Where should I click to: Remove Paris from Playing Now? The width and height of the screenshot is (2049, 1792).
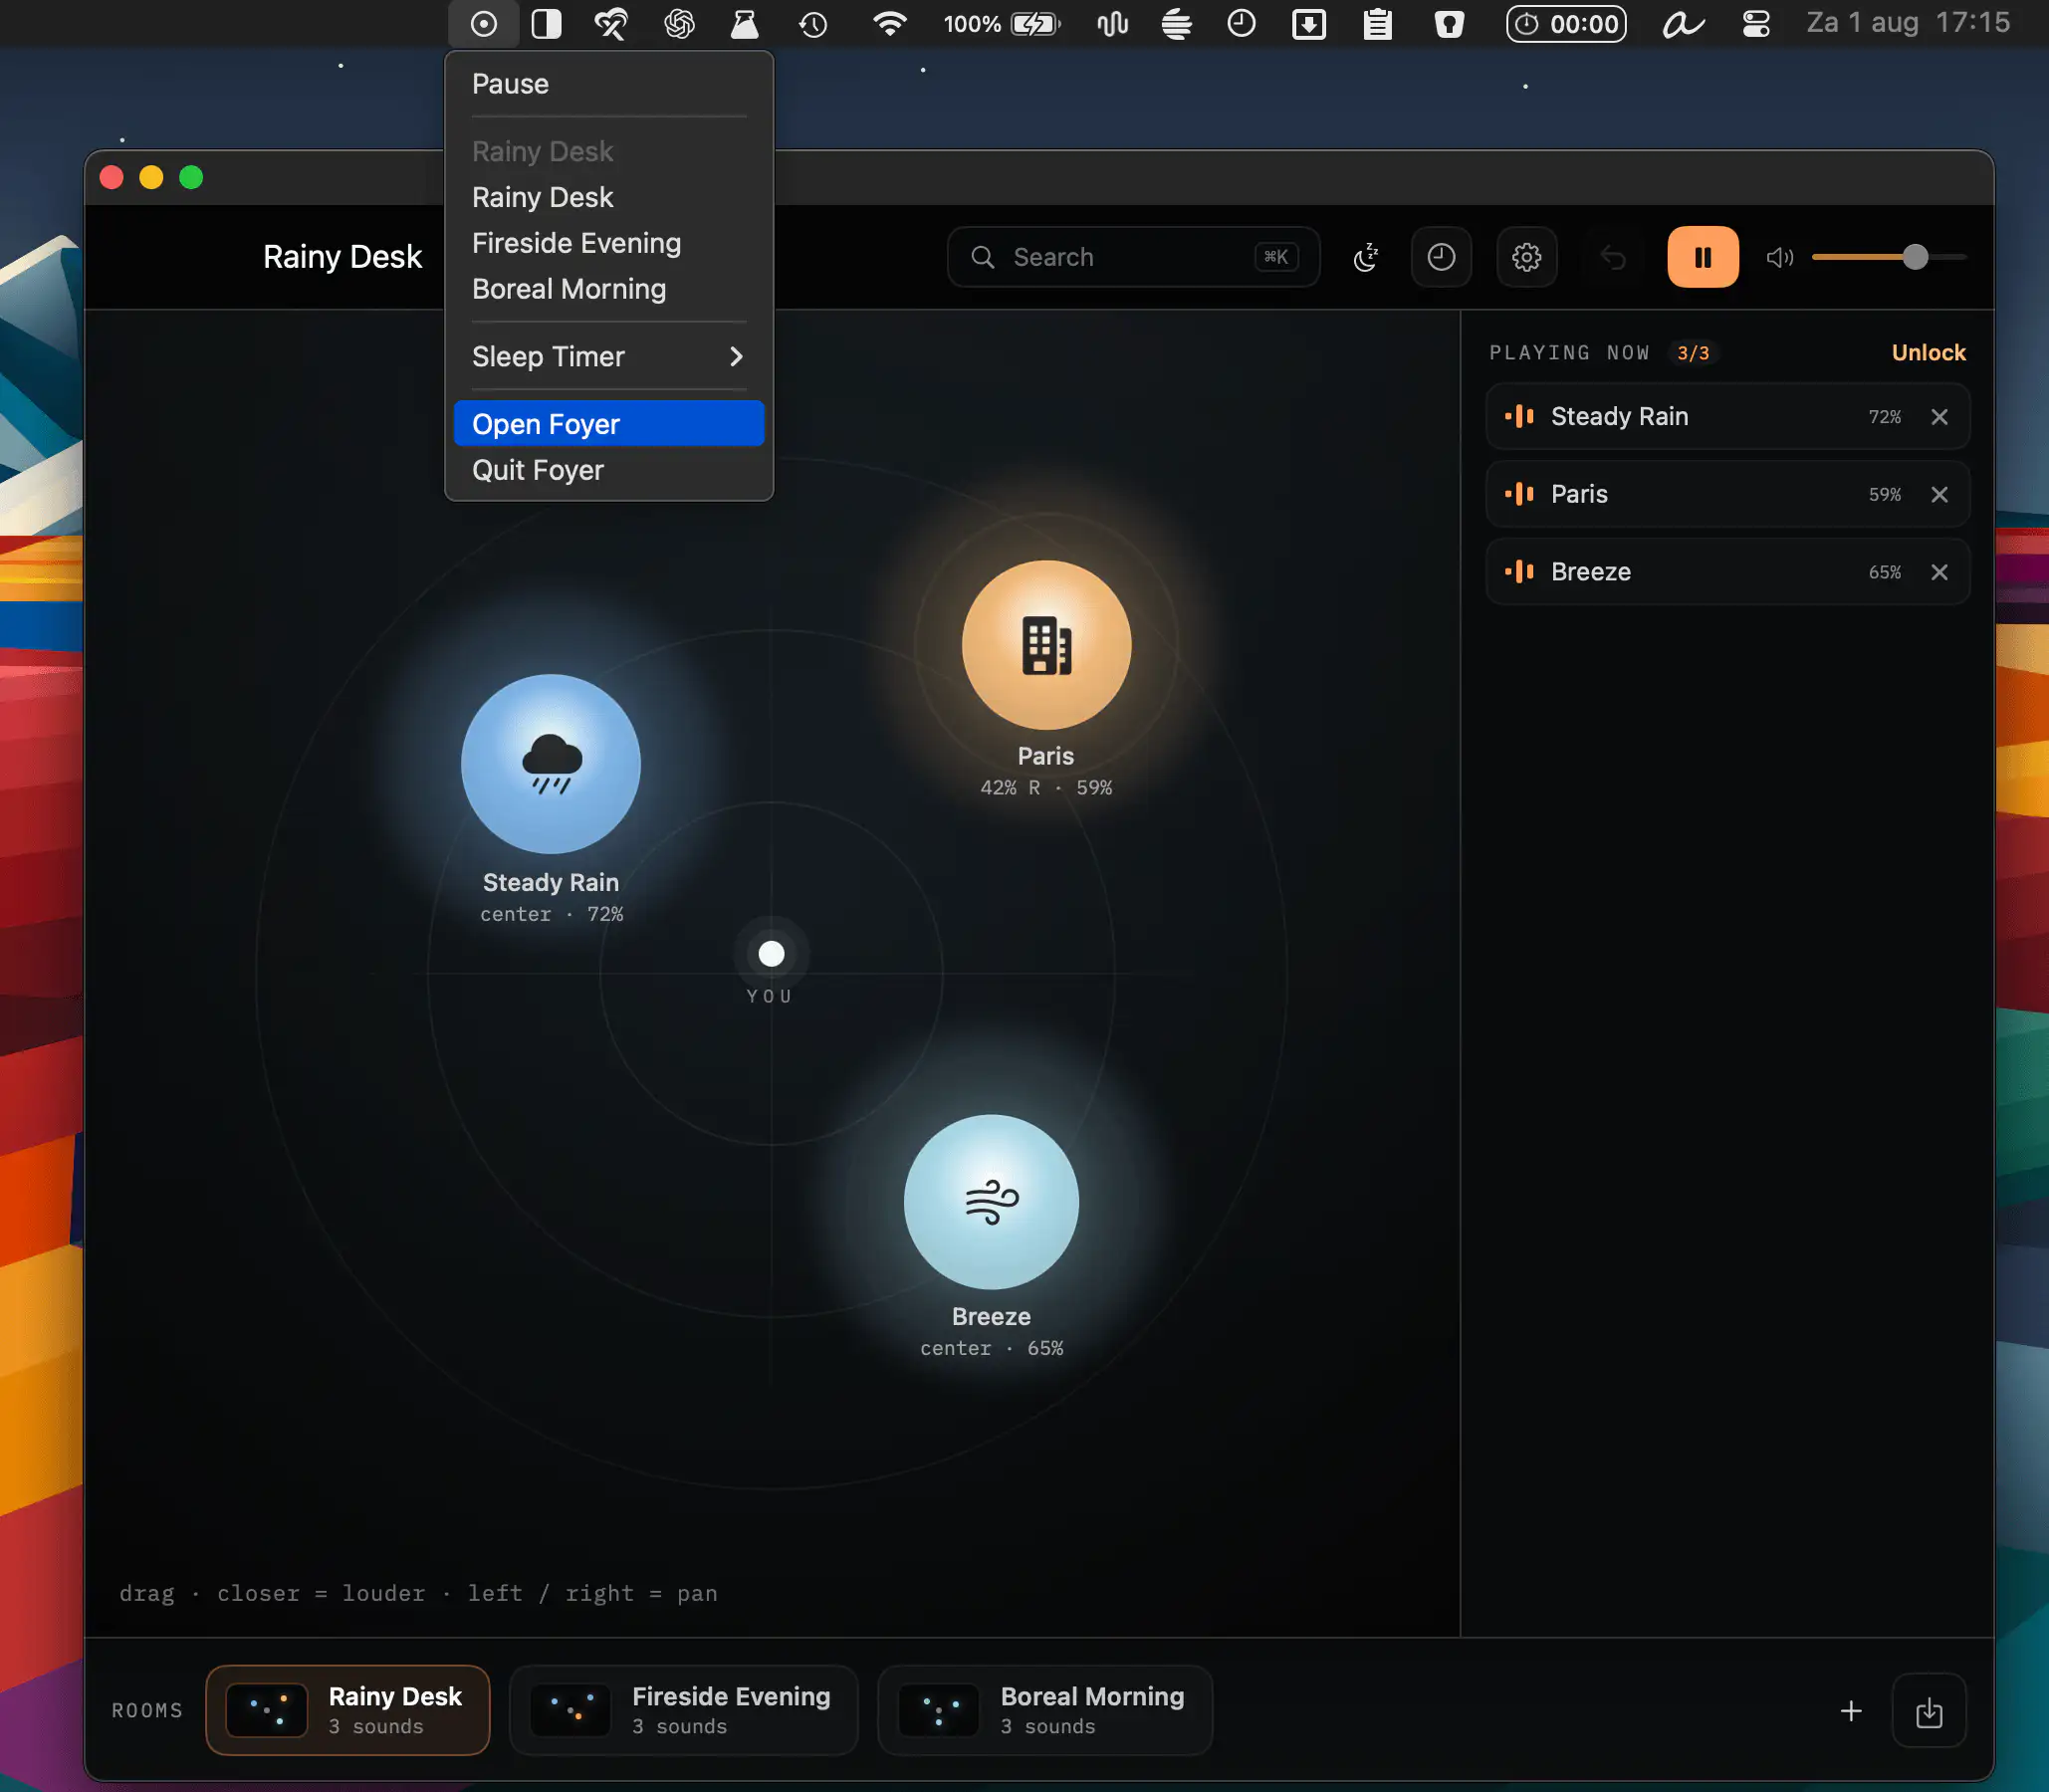(x=1939, y=495)
